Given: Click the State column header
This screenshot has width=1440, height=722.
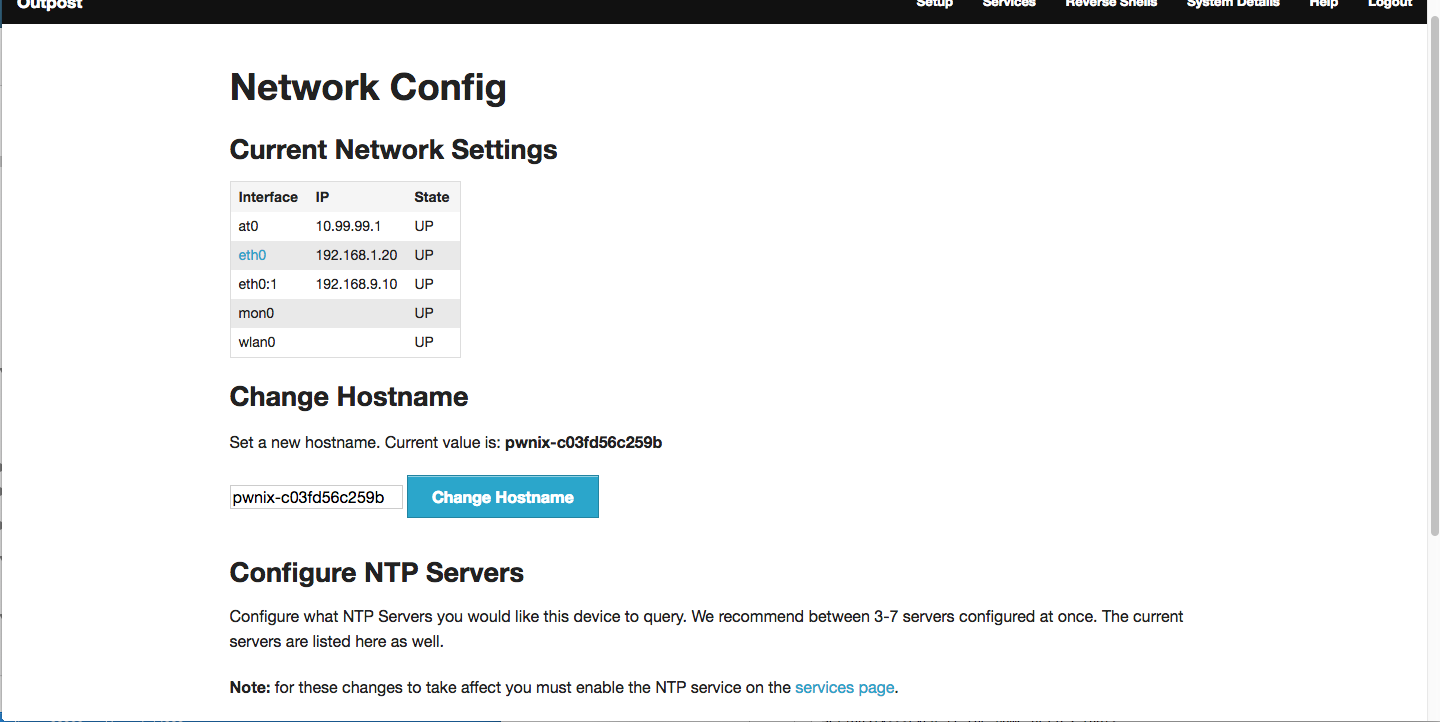Looking at the screenshot, I should tap(431, 197).
